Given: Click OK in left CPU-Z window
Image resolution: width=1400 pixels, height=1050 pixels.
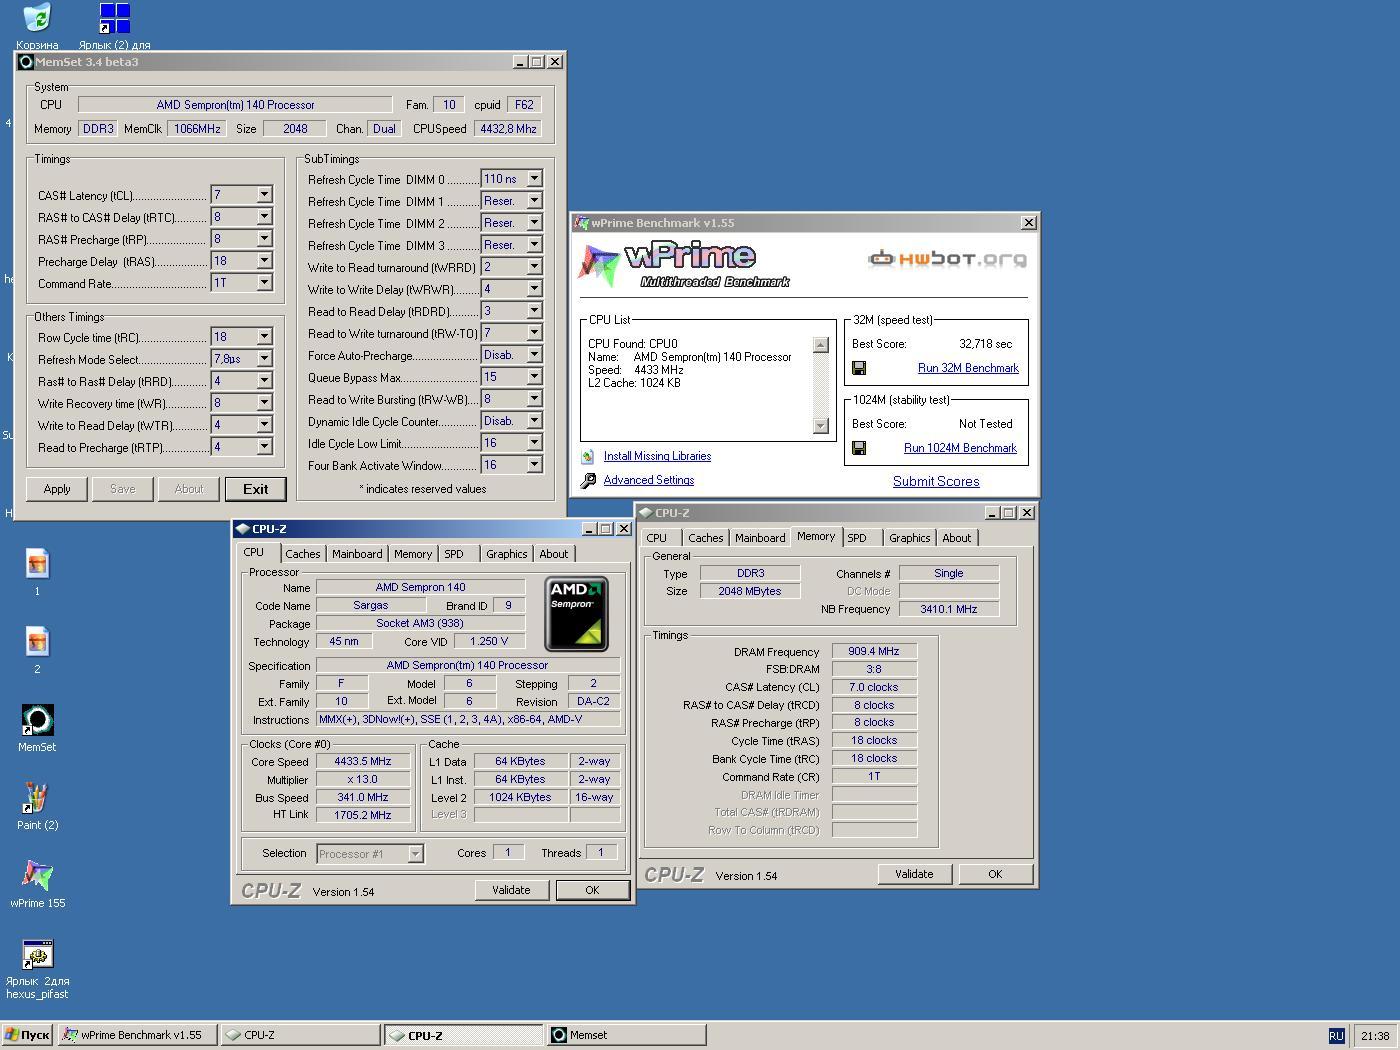Looking at the screenshot, I should (592, 890).
